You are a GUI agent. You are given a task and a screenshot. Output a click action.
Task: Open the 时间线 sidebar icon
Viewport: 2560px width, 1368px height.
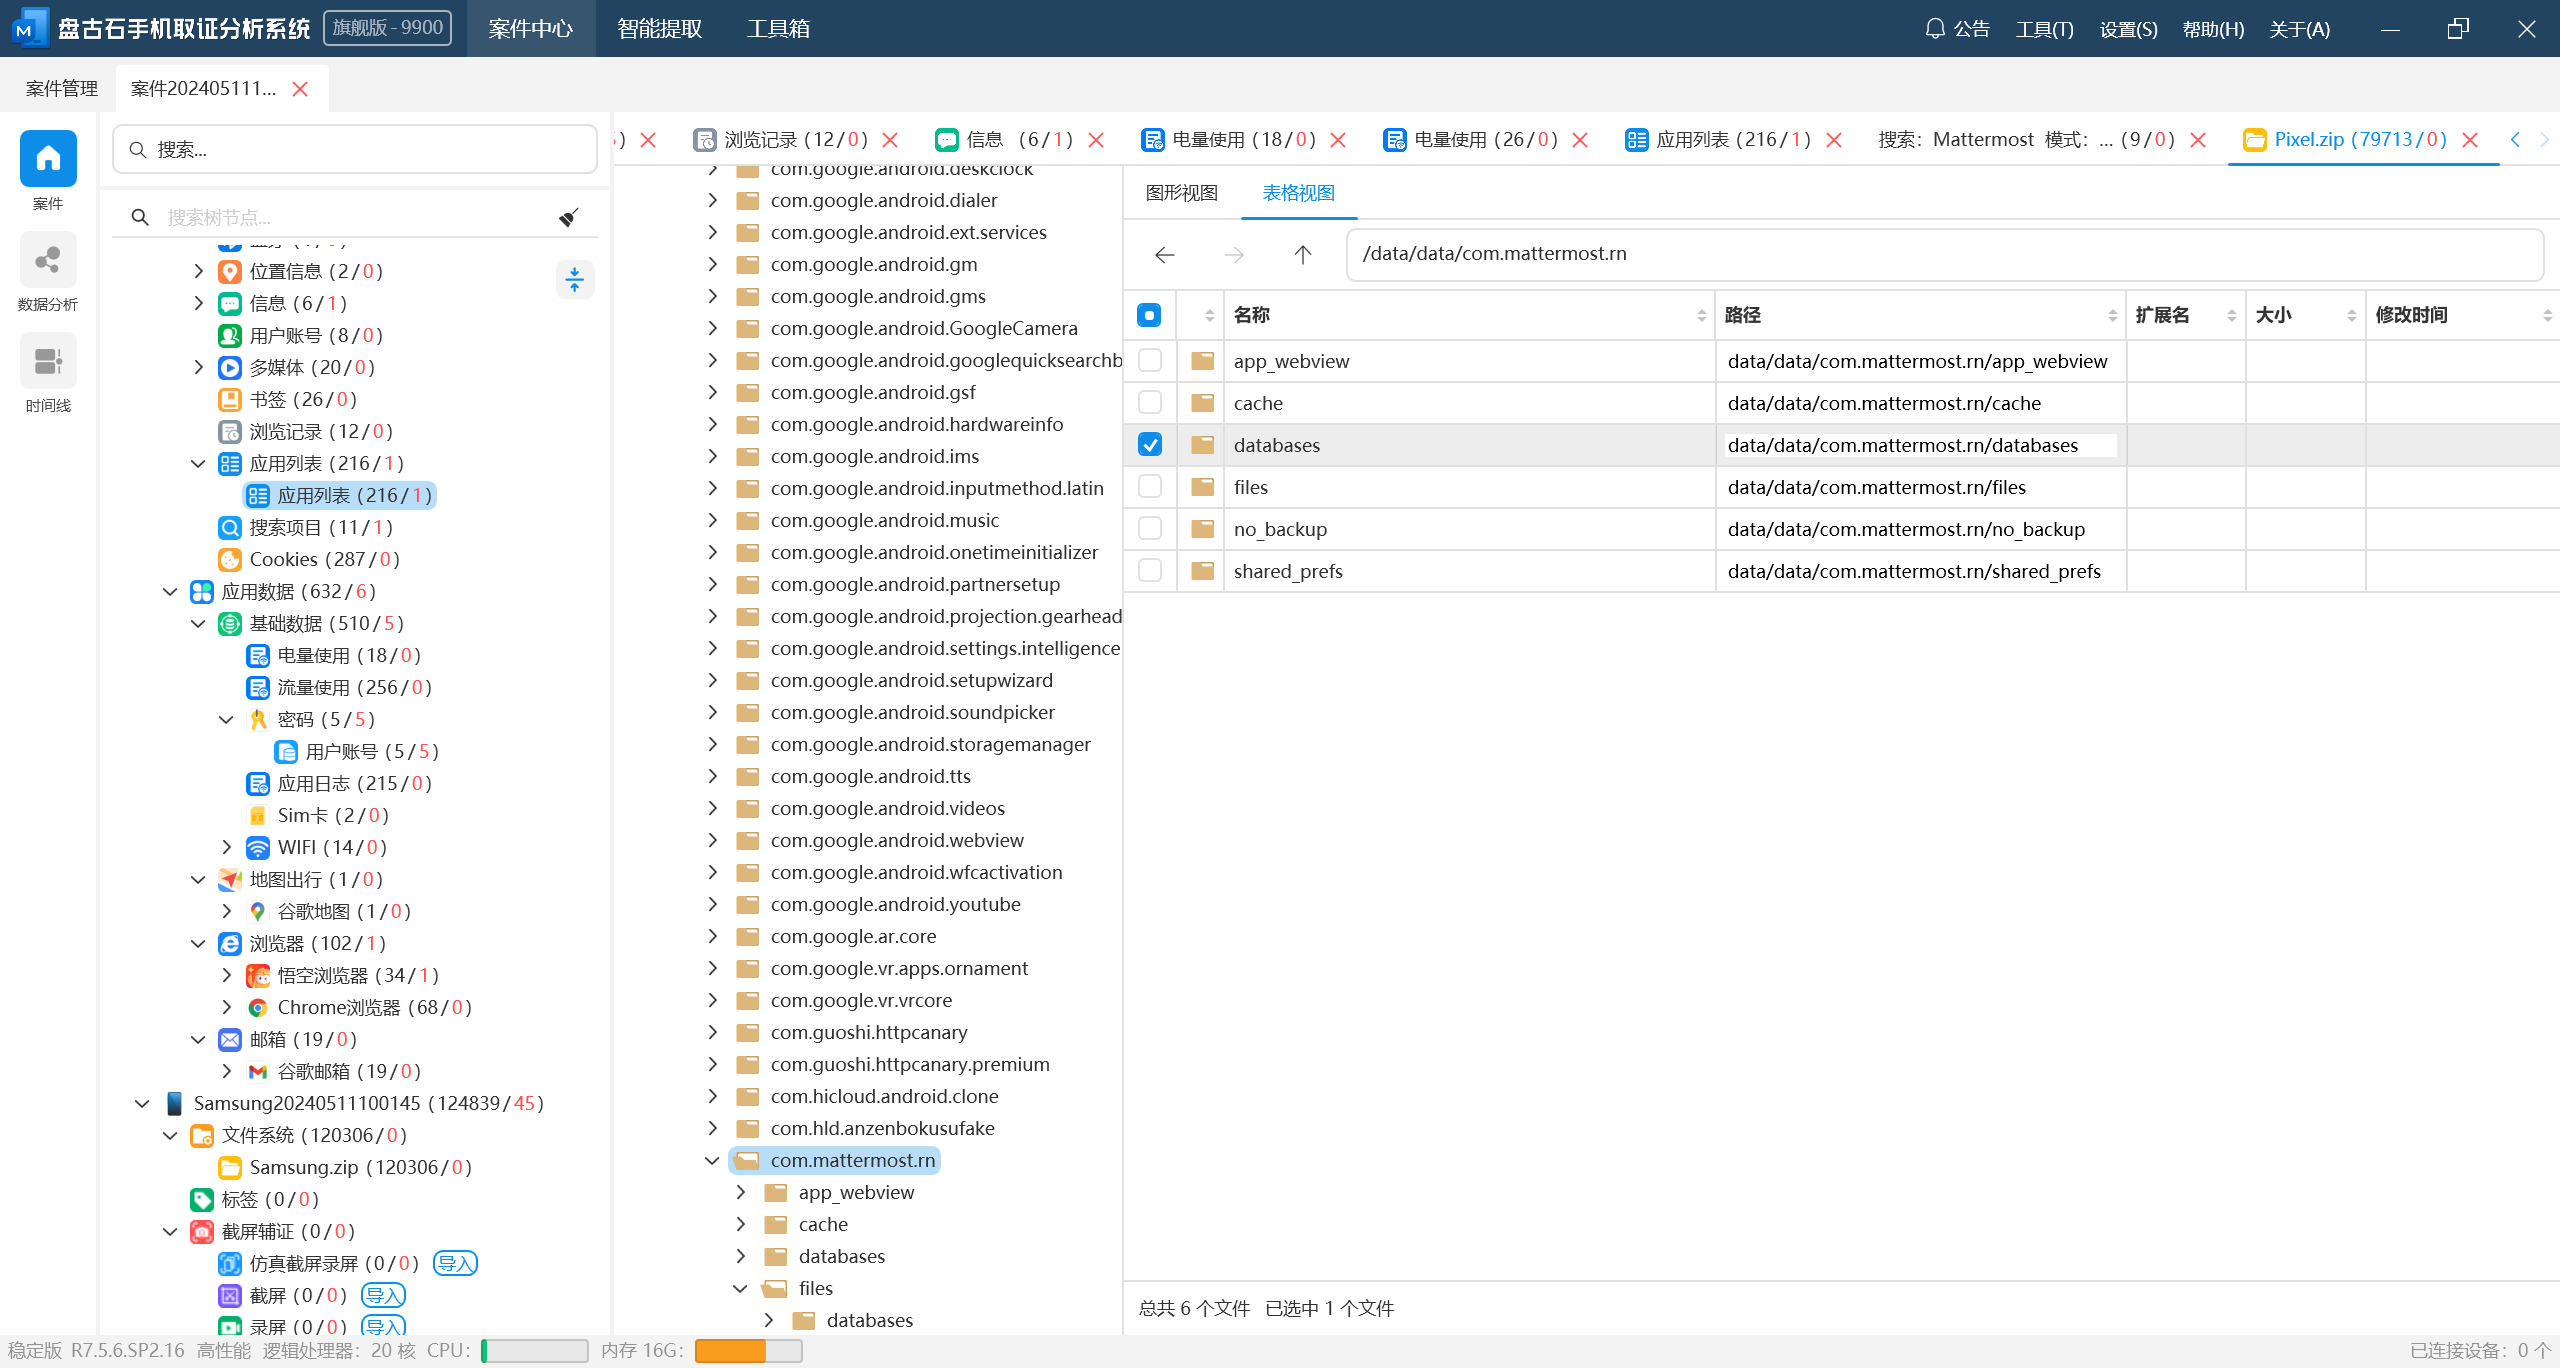click(48, 362)
